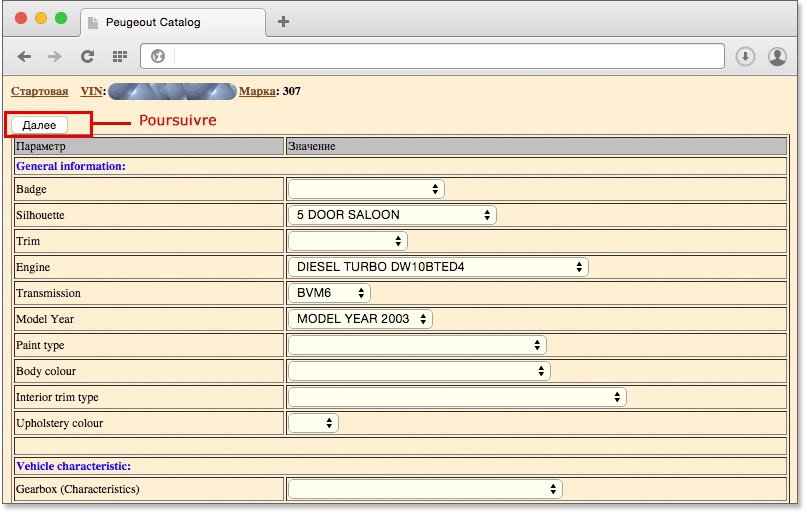Image resolution: width=808 pixels, height=516 pixels.
Task: Close the window with red button
Action: pyautogui.click(x=21, y=19)
